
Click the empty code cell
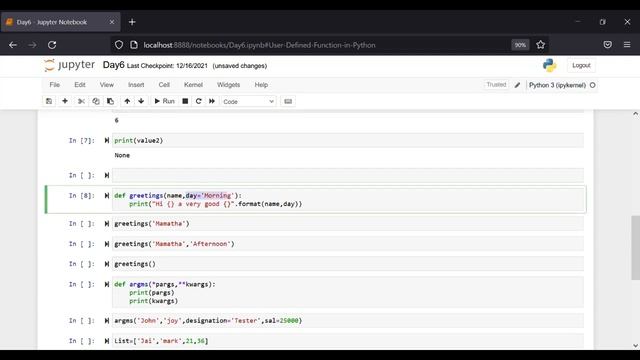point(348,176)
